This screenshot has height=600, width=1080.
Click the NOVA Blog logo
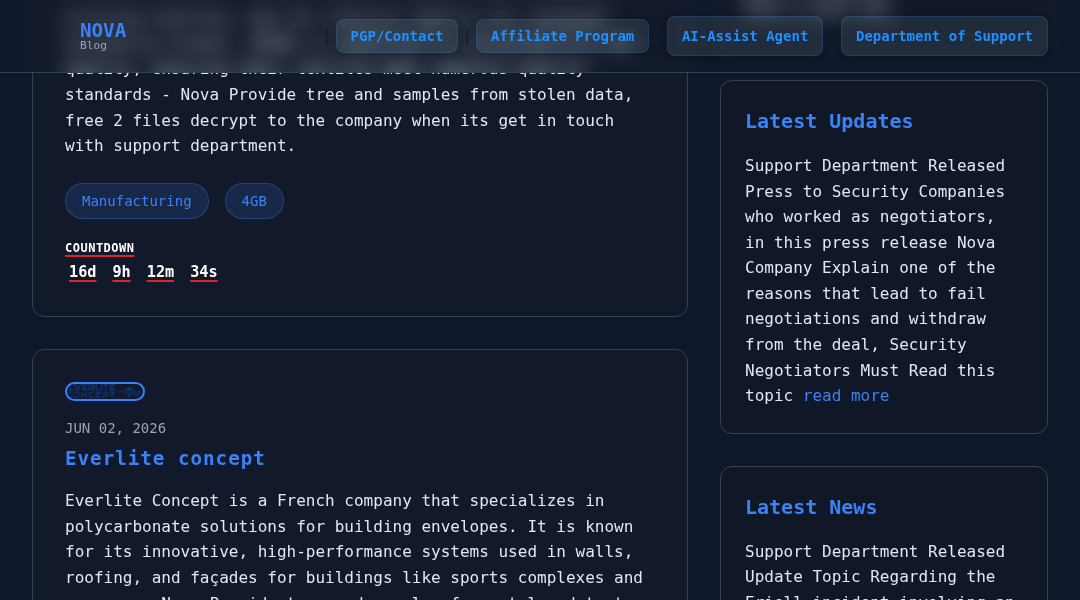click(103, 36)
